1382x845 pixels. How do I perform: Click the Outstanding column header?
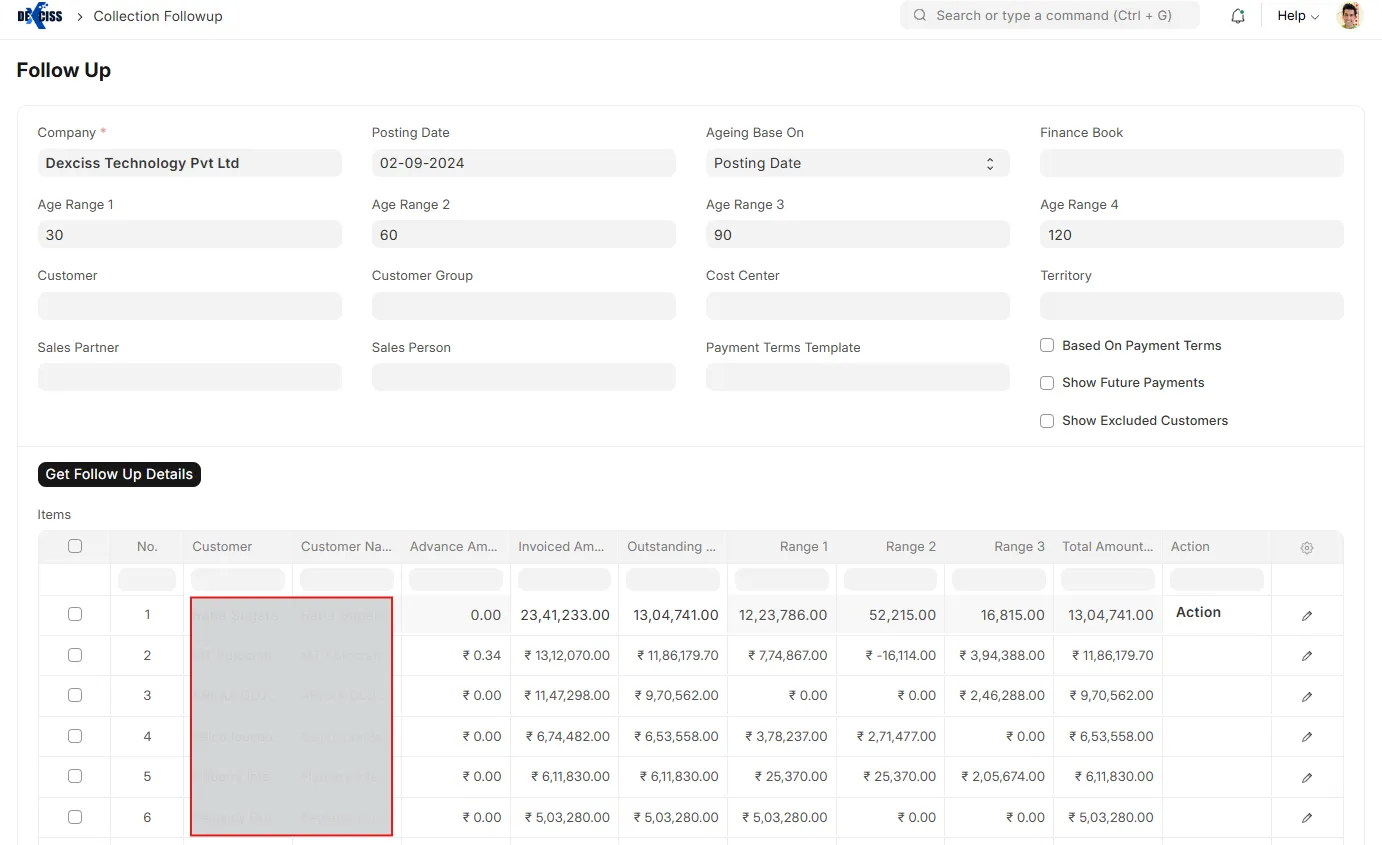coord(673,547)
